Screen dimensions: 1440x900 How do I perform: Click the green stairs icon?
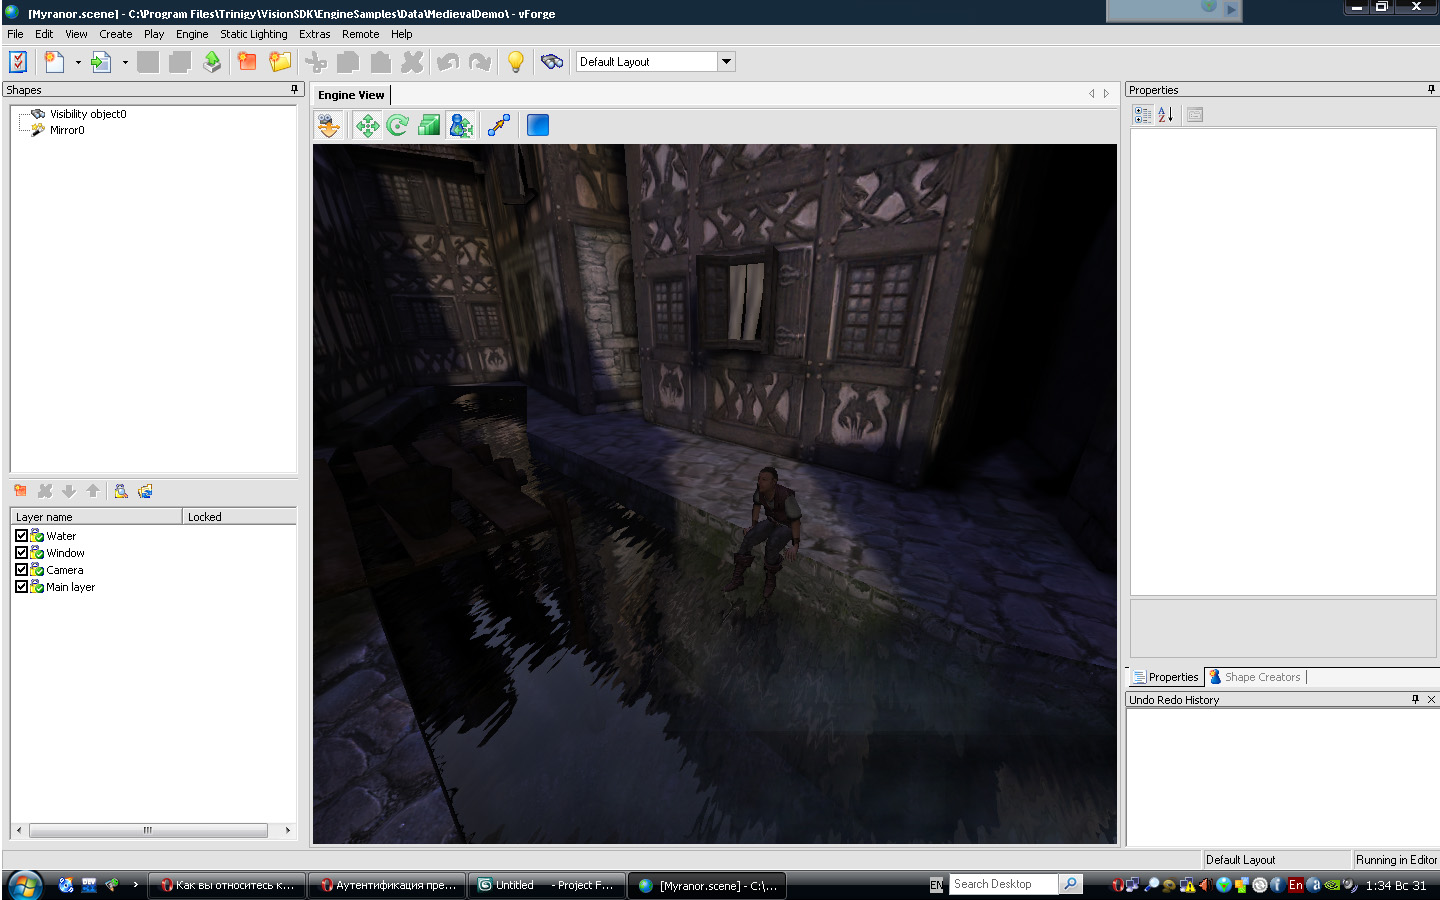click(429, 125)
